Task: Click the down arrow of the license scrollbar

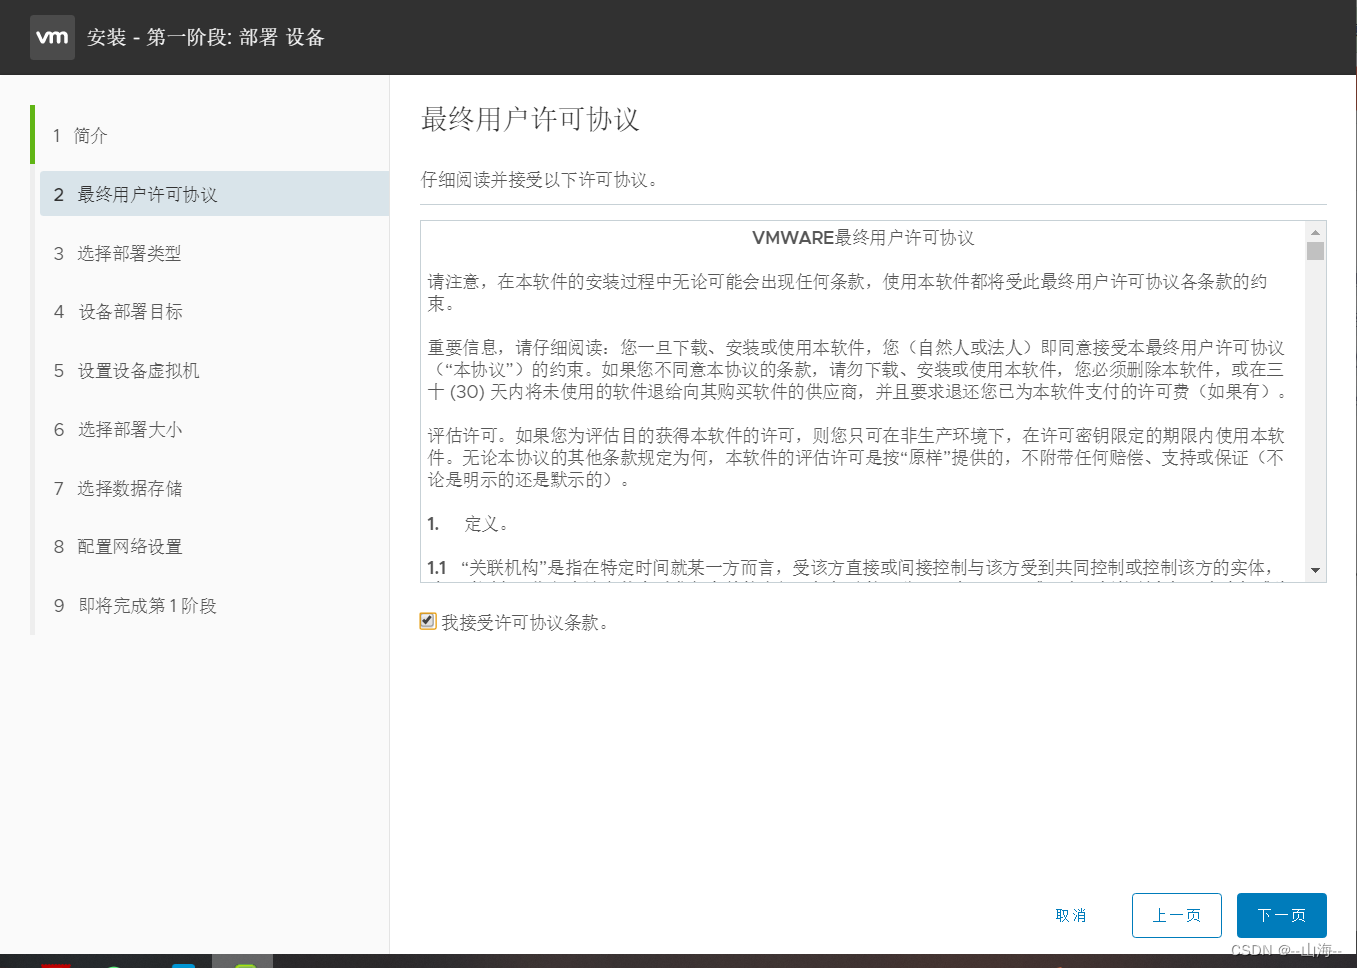Action: (1317, 572)
